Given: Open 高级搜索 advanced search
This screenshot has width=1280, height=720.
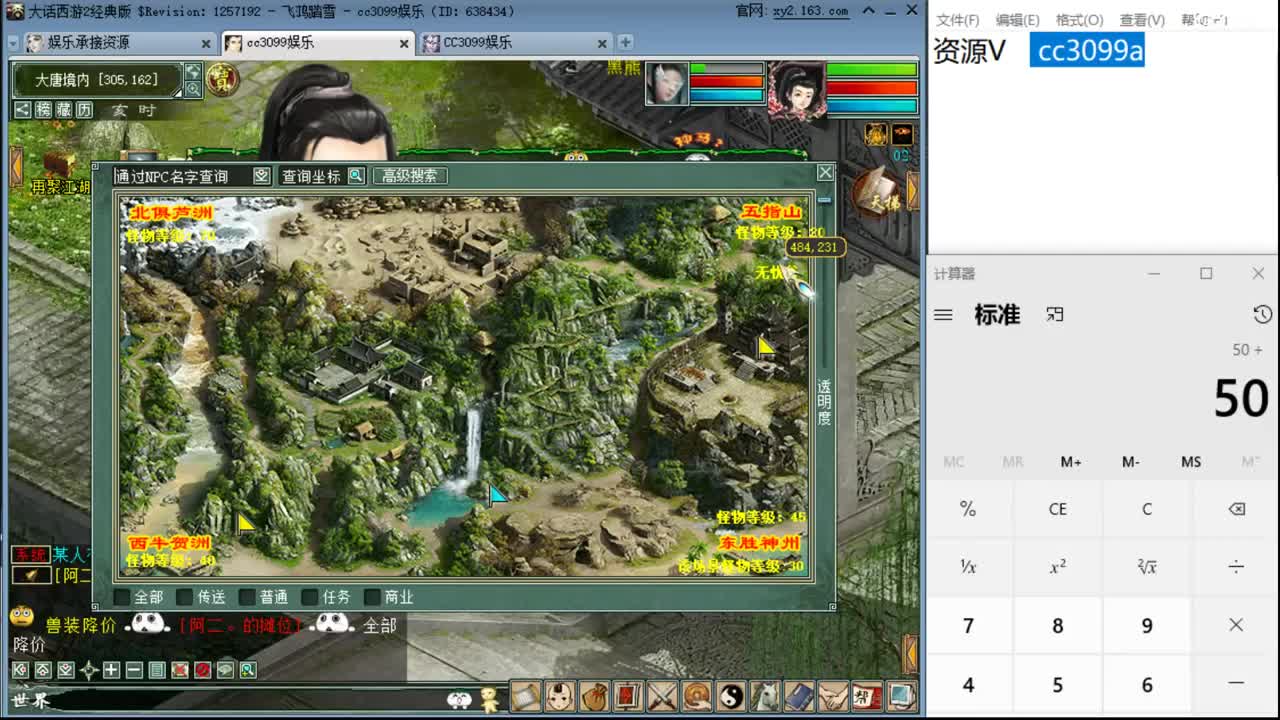Looking at the screenshot, I should pos(410,175).
